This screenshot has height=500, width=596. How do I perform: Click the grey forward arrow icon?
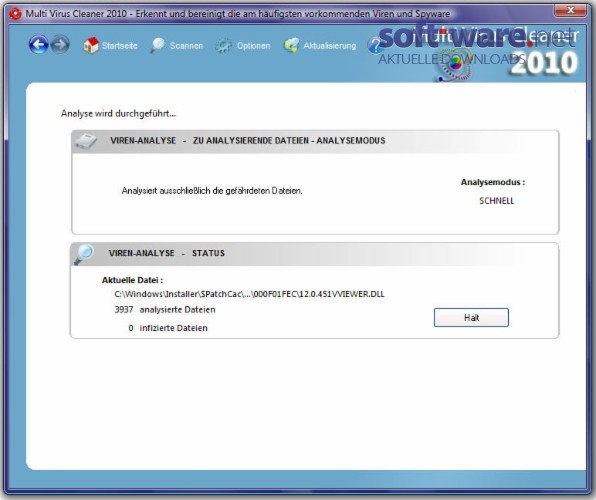60,44
